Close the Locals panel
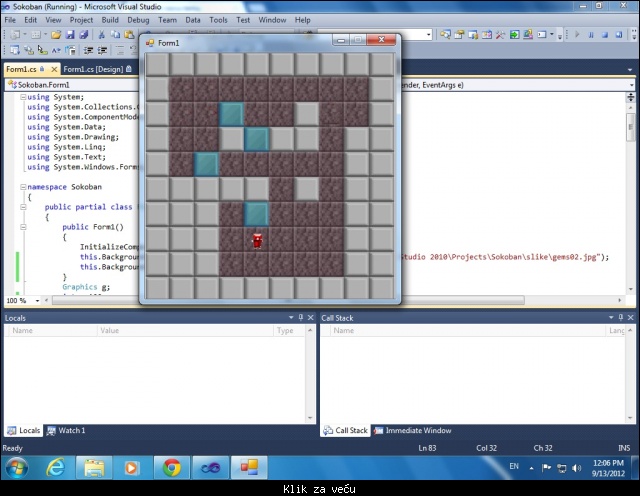The image size is (640, 496). pyautogui.click(x=311, y=317)
